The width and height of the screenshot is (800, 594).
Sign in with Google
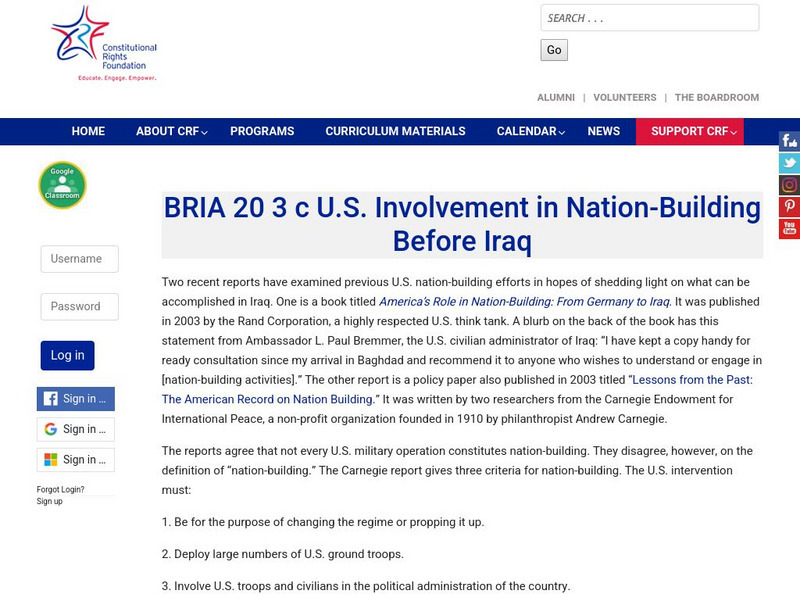(x=76, y=429)
